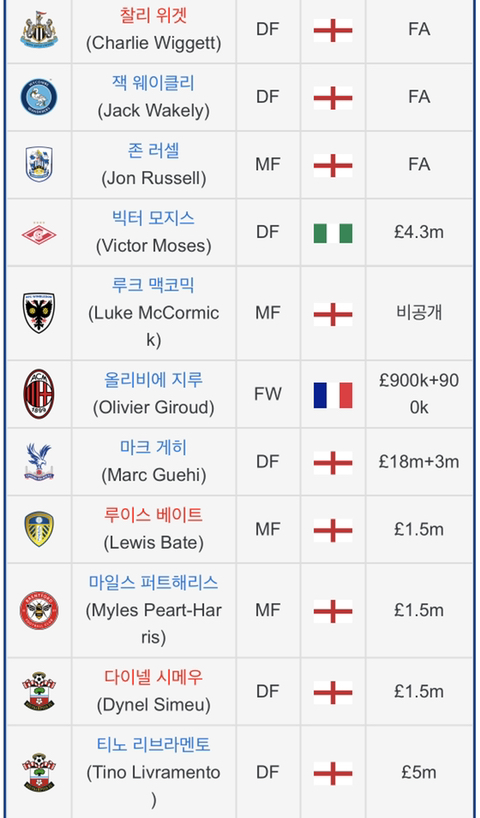480x818 pixels.
Task: Open the 빅터 모지스 player link
Action: [x=153, y=218]
